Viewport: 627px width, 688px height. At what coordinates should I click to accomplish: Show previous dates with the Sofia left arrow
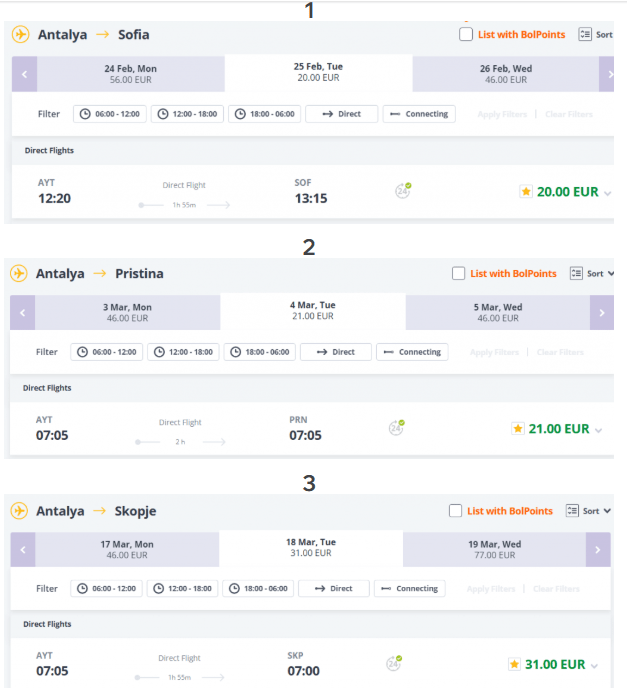click(x=24, y=74)
